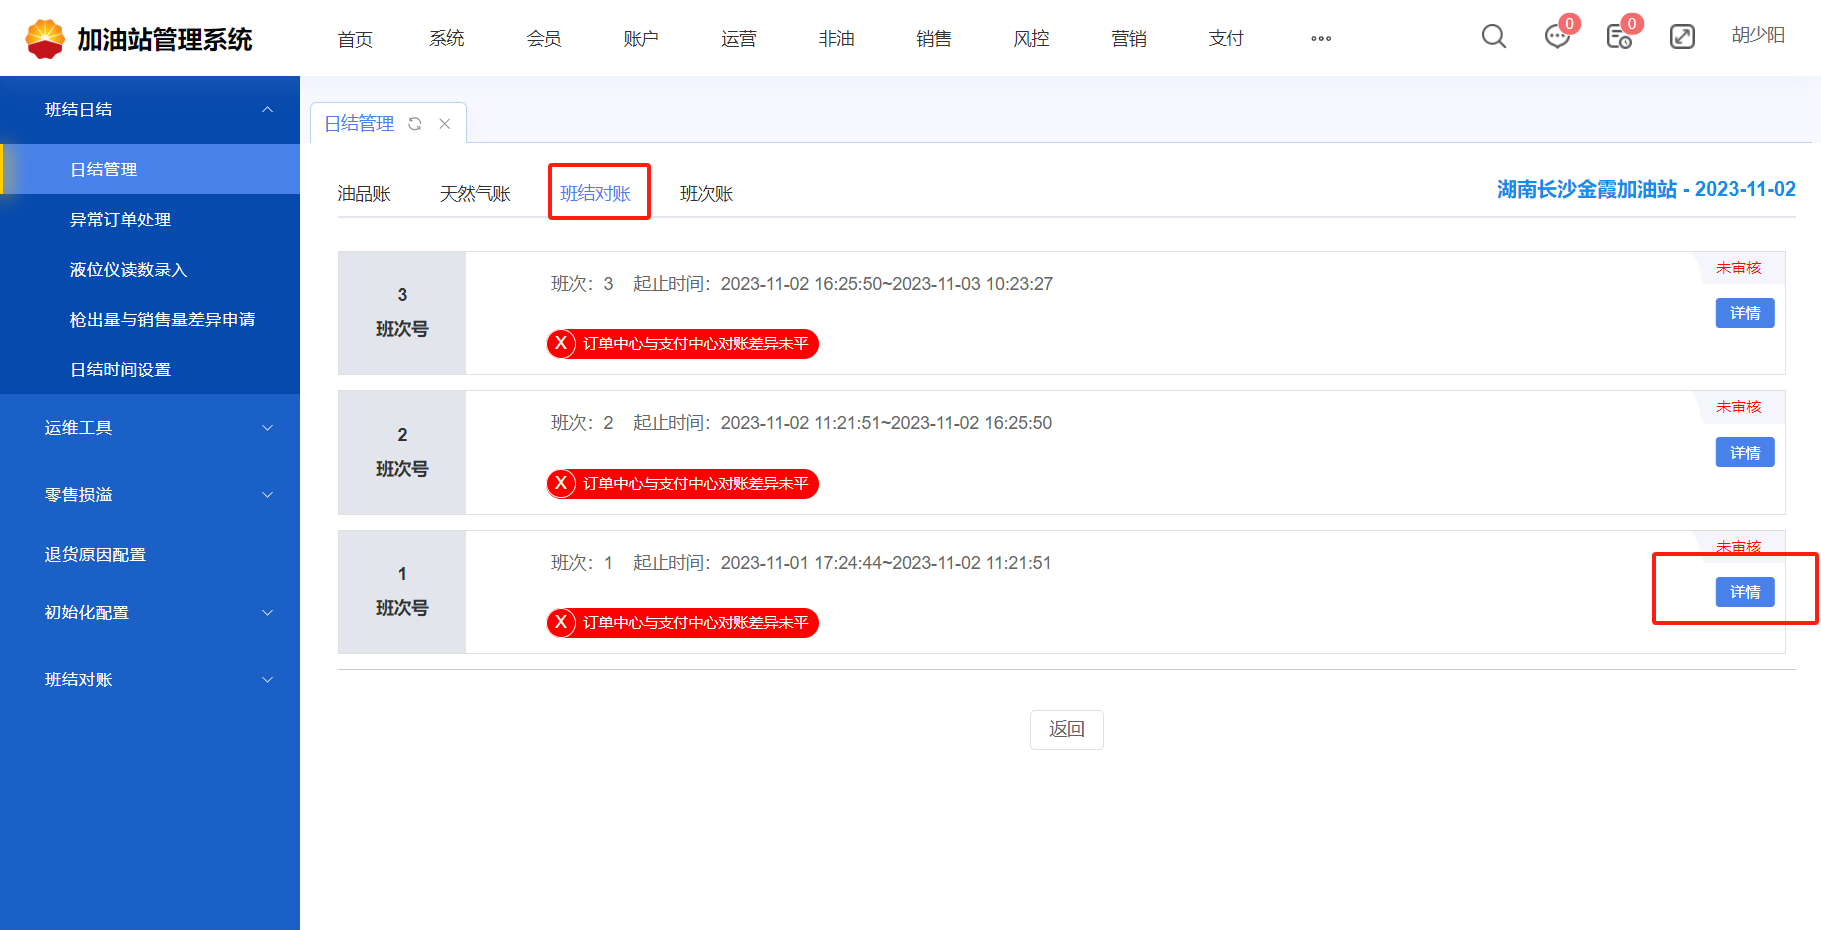
Task: Expand the 运维工具 sidebar menu
Action: tap(267, 428)
